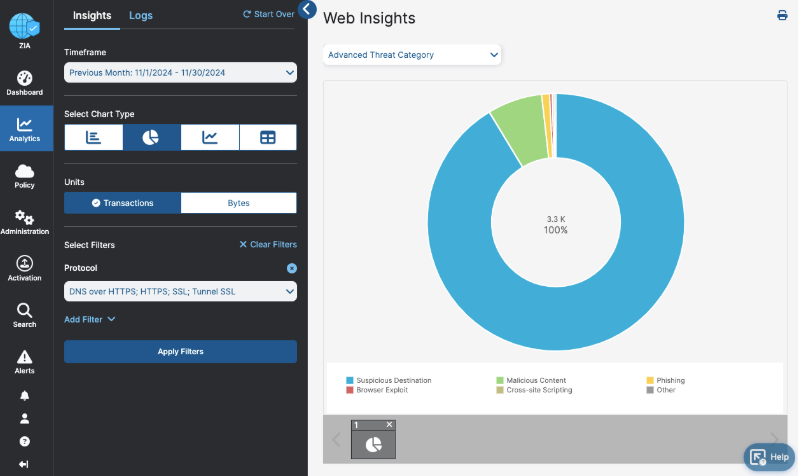This screenshot has height=476, width=798.
Task: Select the Insights tab
Action: pos(92,16)
